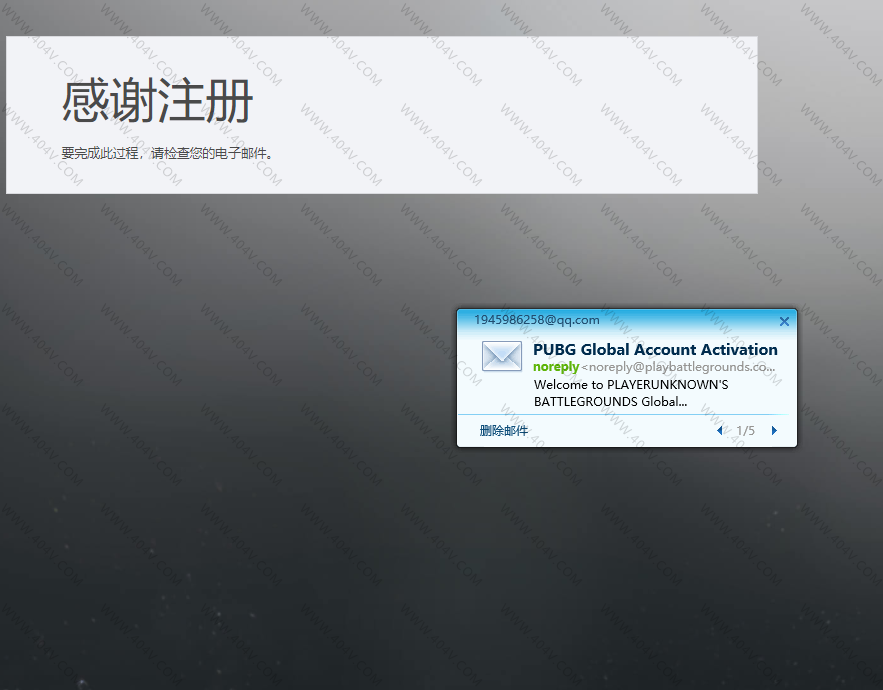Open the Welcome to PLAYERUNKNOWN'S preview text
The height and width of the screenshot is (690, 883).
tap(631, 384)
